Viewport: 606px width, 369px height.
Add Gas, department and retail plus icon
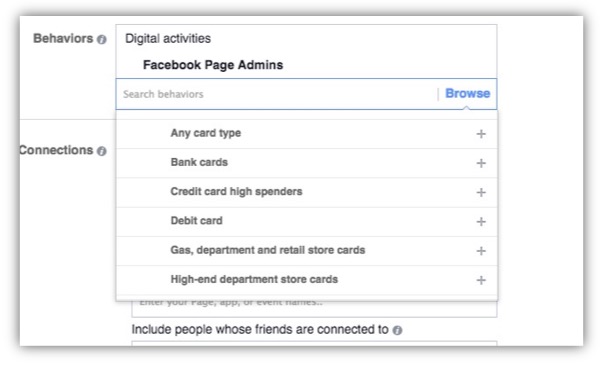tap(481, 251)
